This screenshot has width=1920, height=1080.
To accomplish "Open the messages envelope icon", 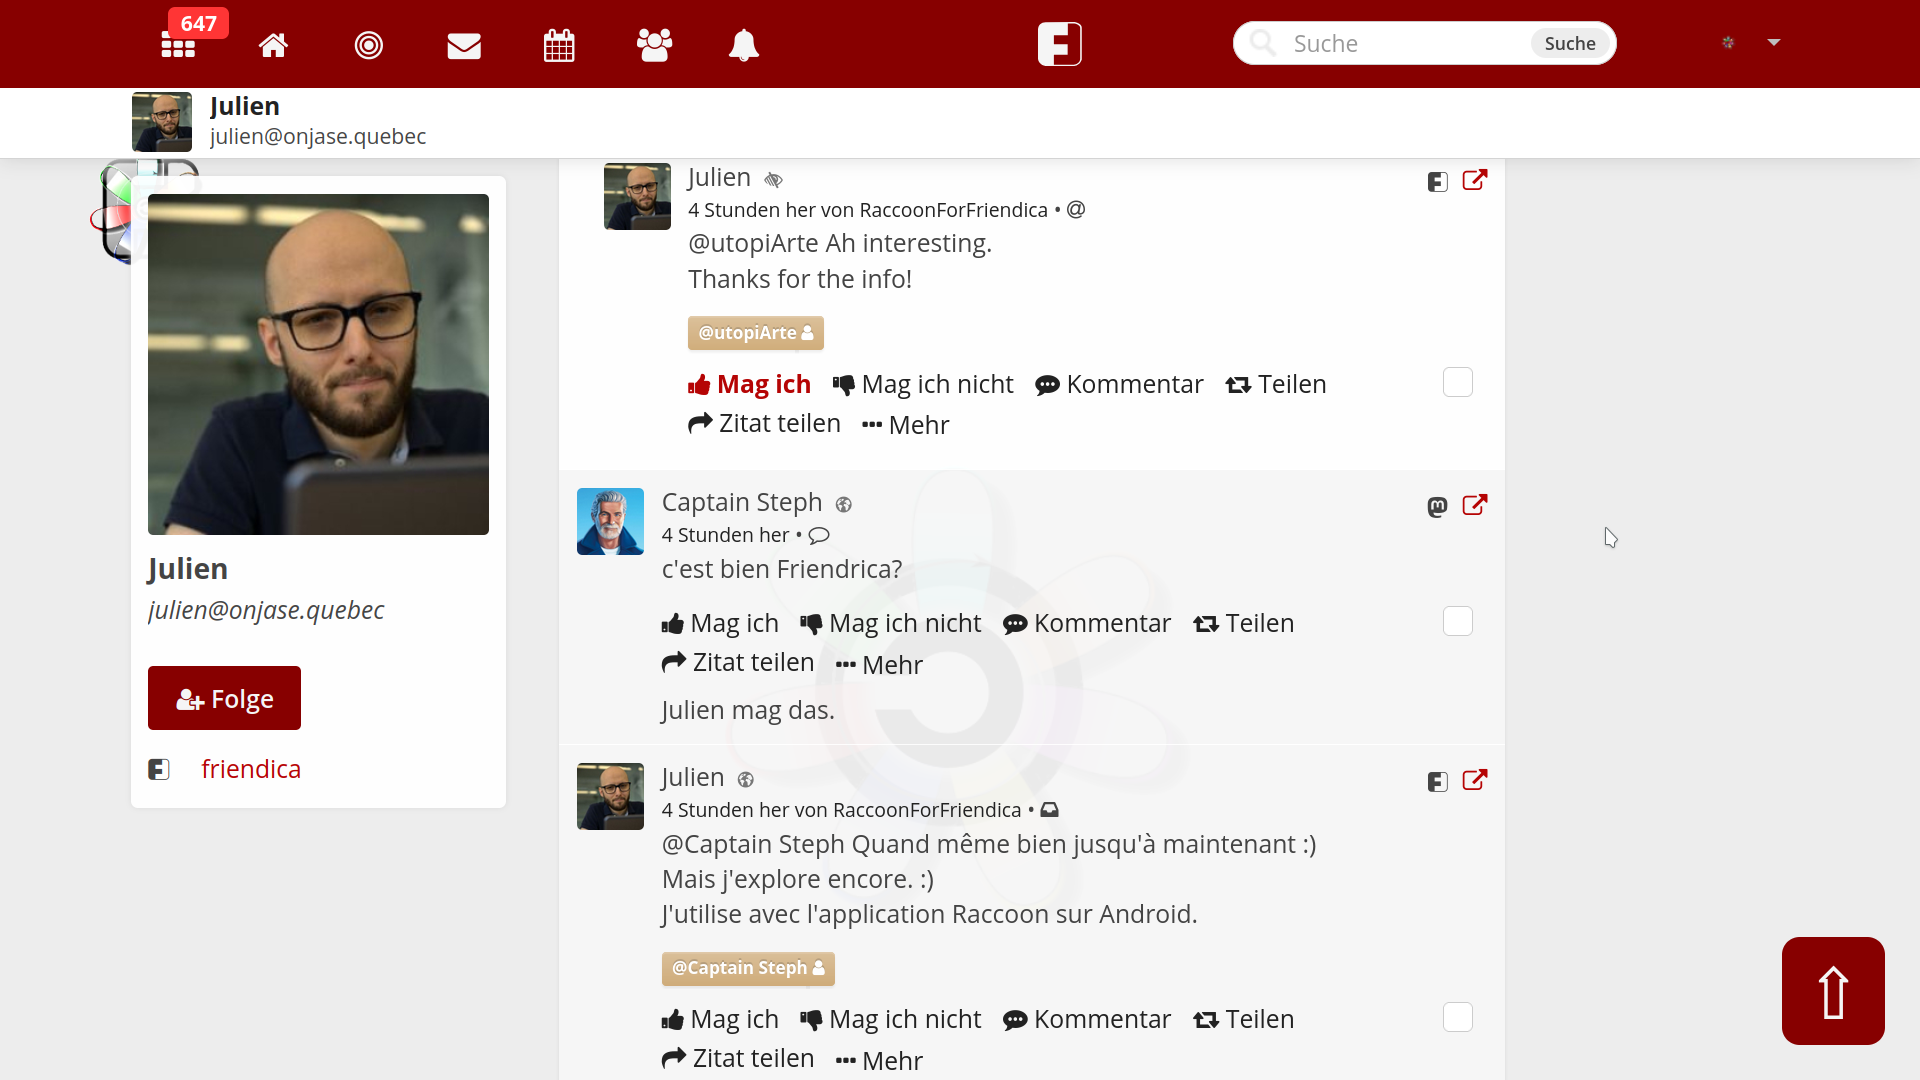I will 464,45.
